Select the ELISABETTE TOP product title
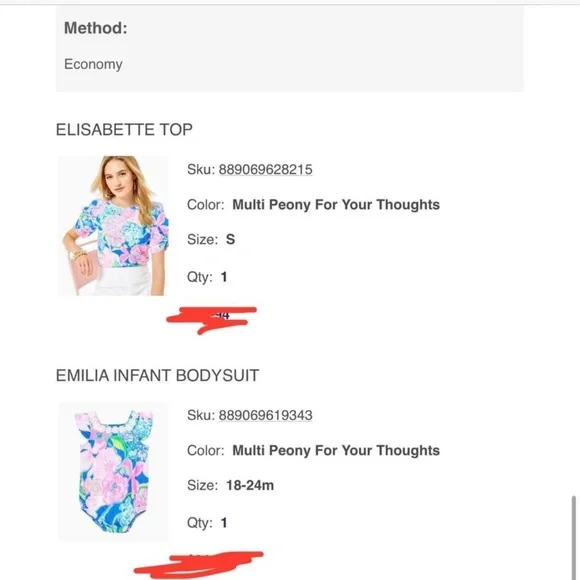This screenshot has width=580, height=580. click(x=124, y=129)
